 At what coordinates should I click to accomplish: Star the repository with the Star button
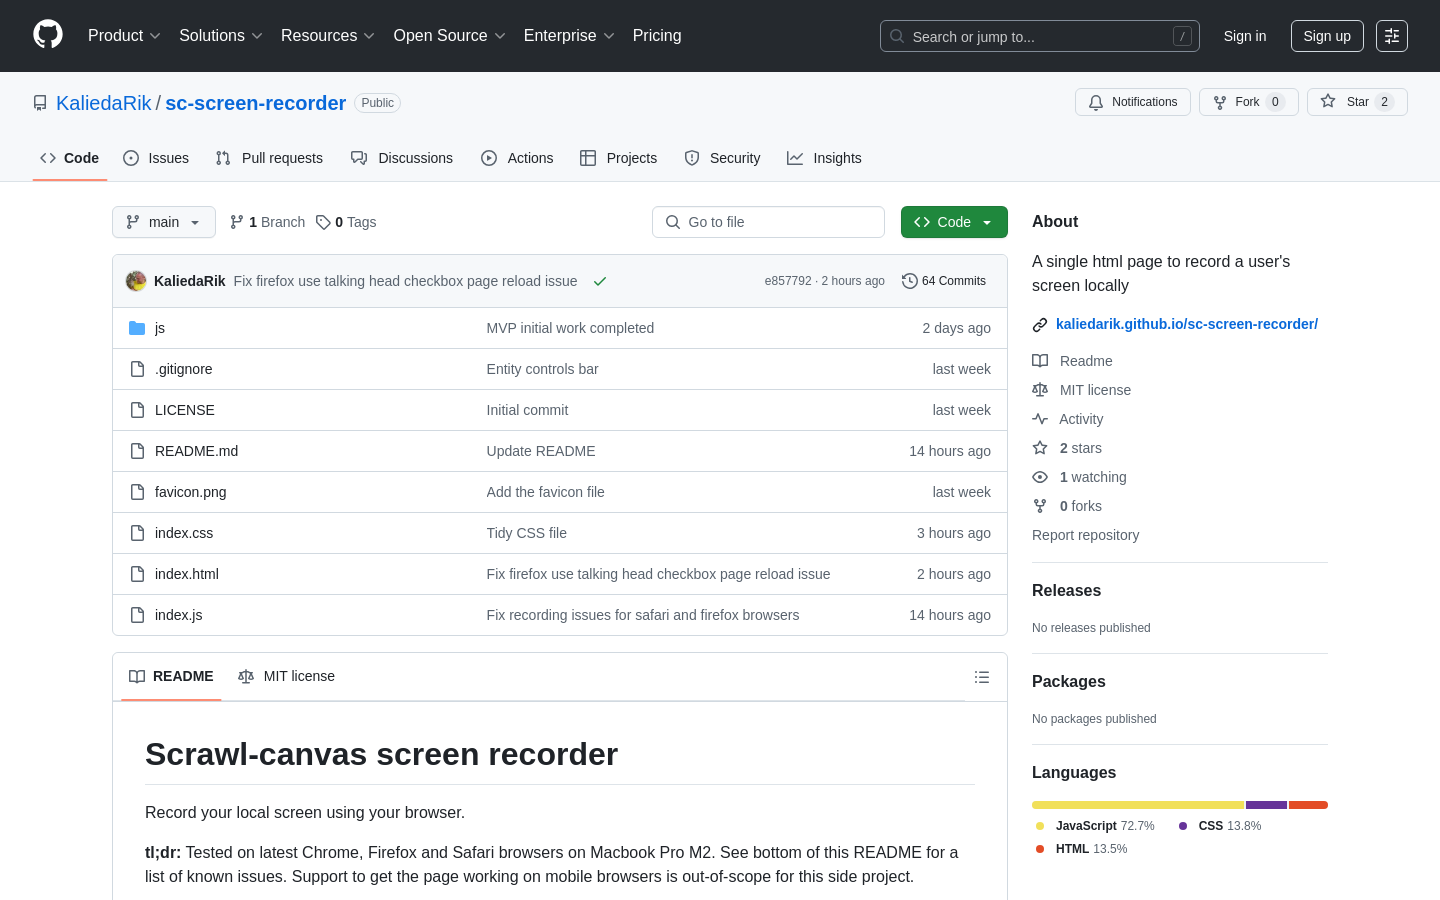click(1357, 102)
